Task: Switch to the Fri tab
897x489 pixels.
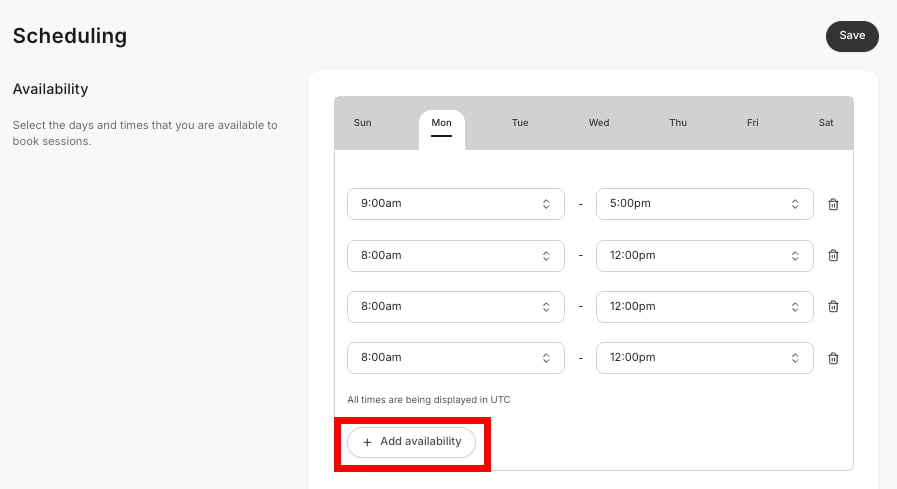Action: click(752, 123)
